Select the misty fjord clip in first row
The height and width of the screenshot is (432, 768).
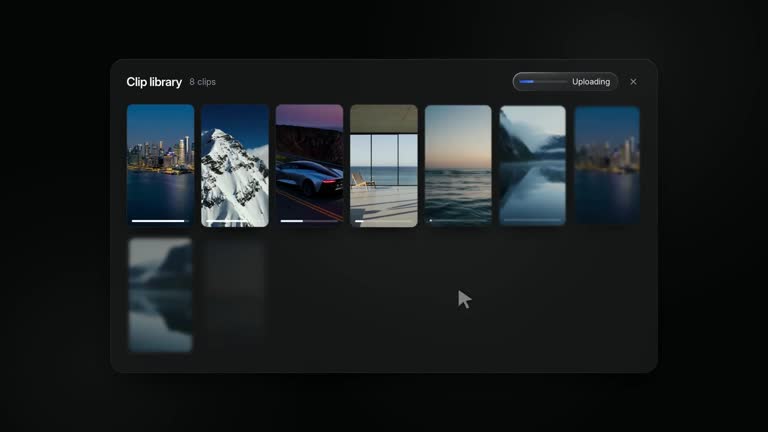pos(532,166)
